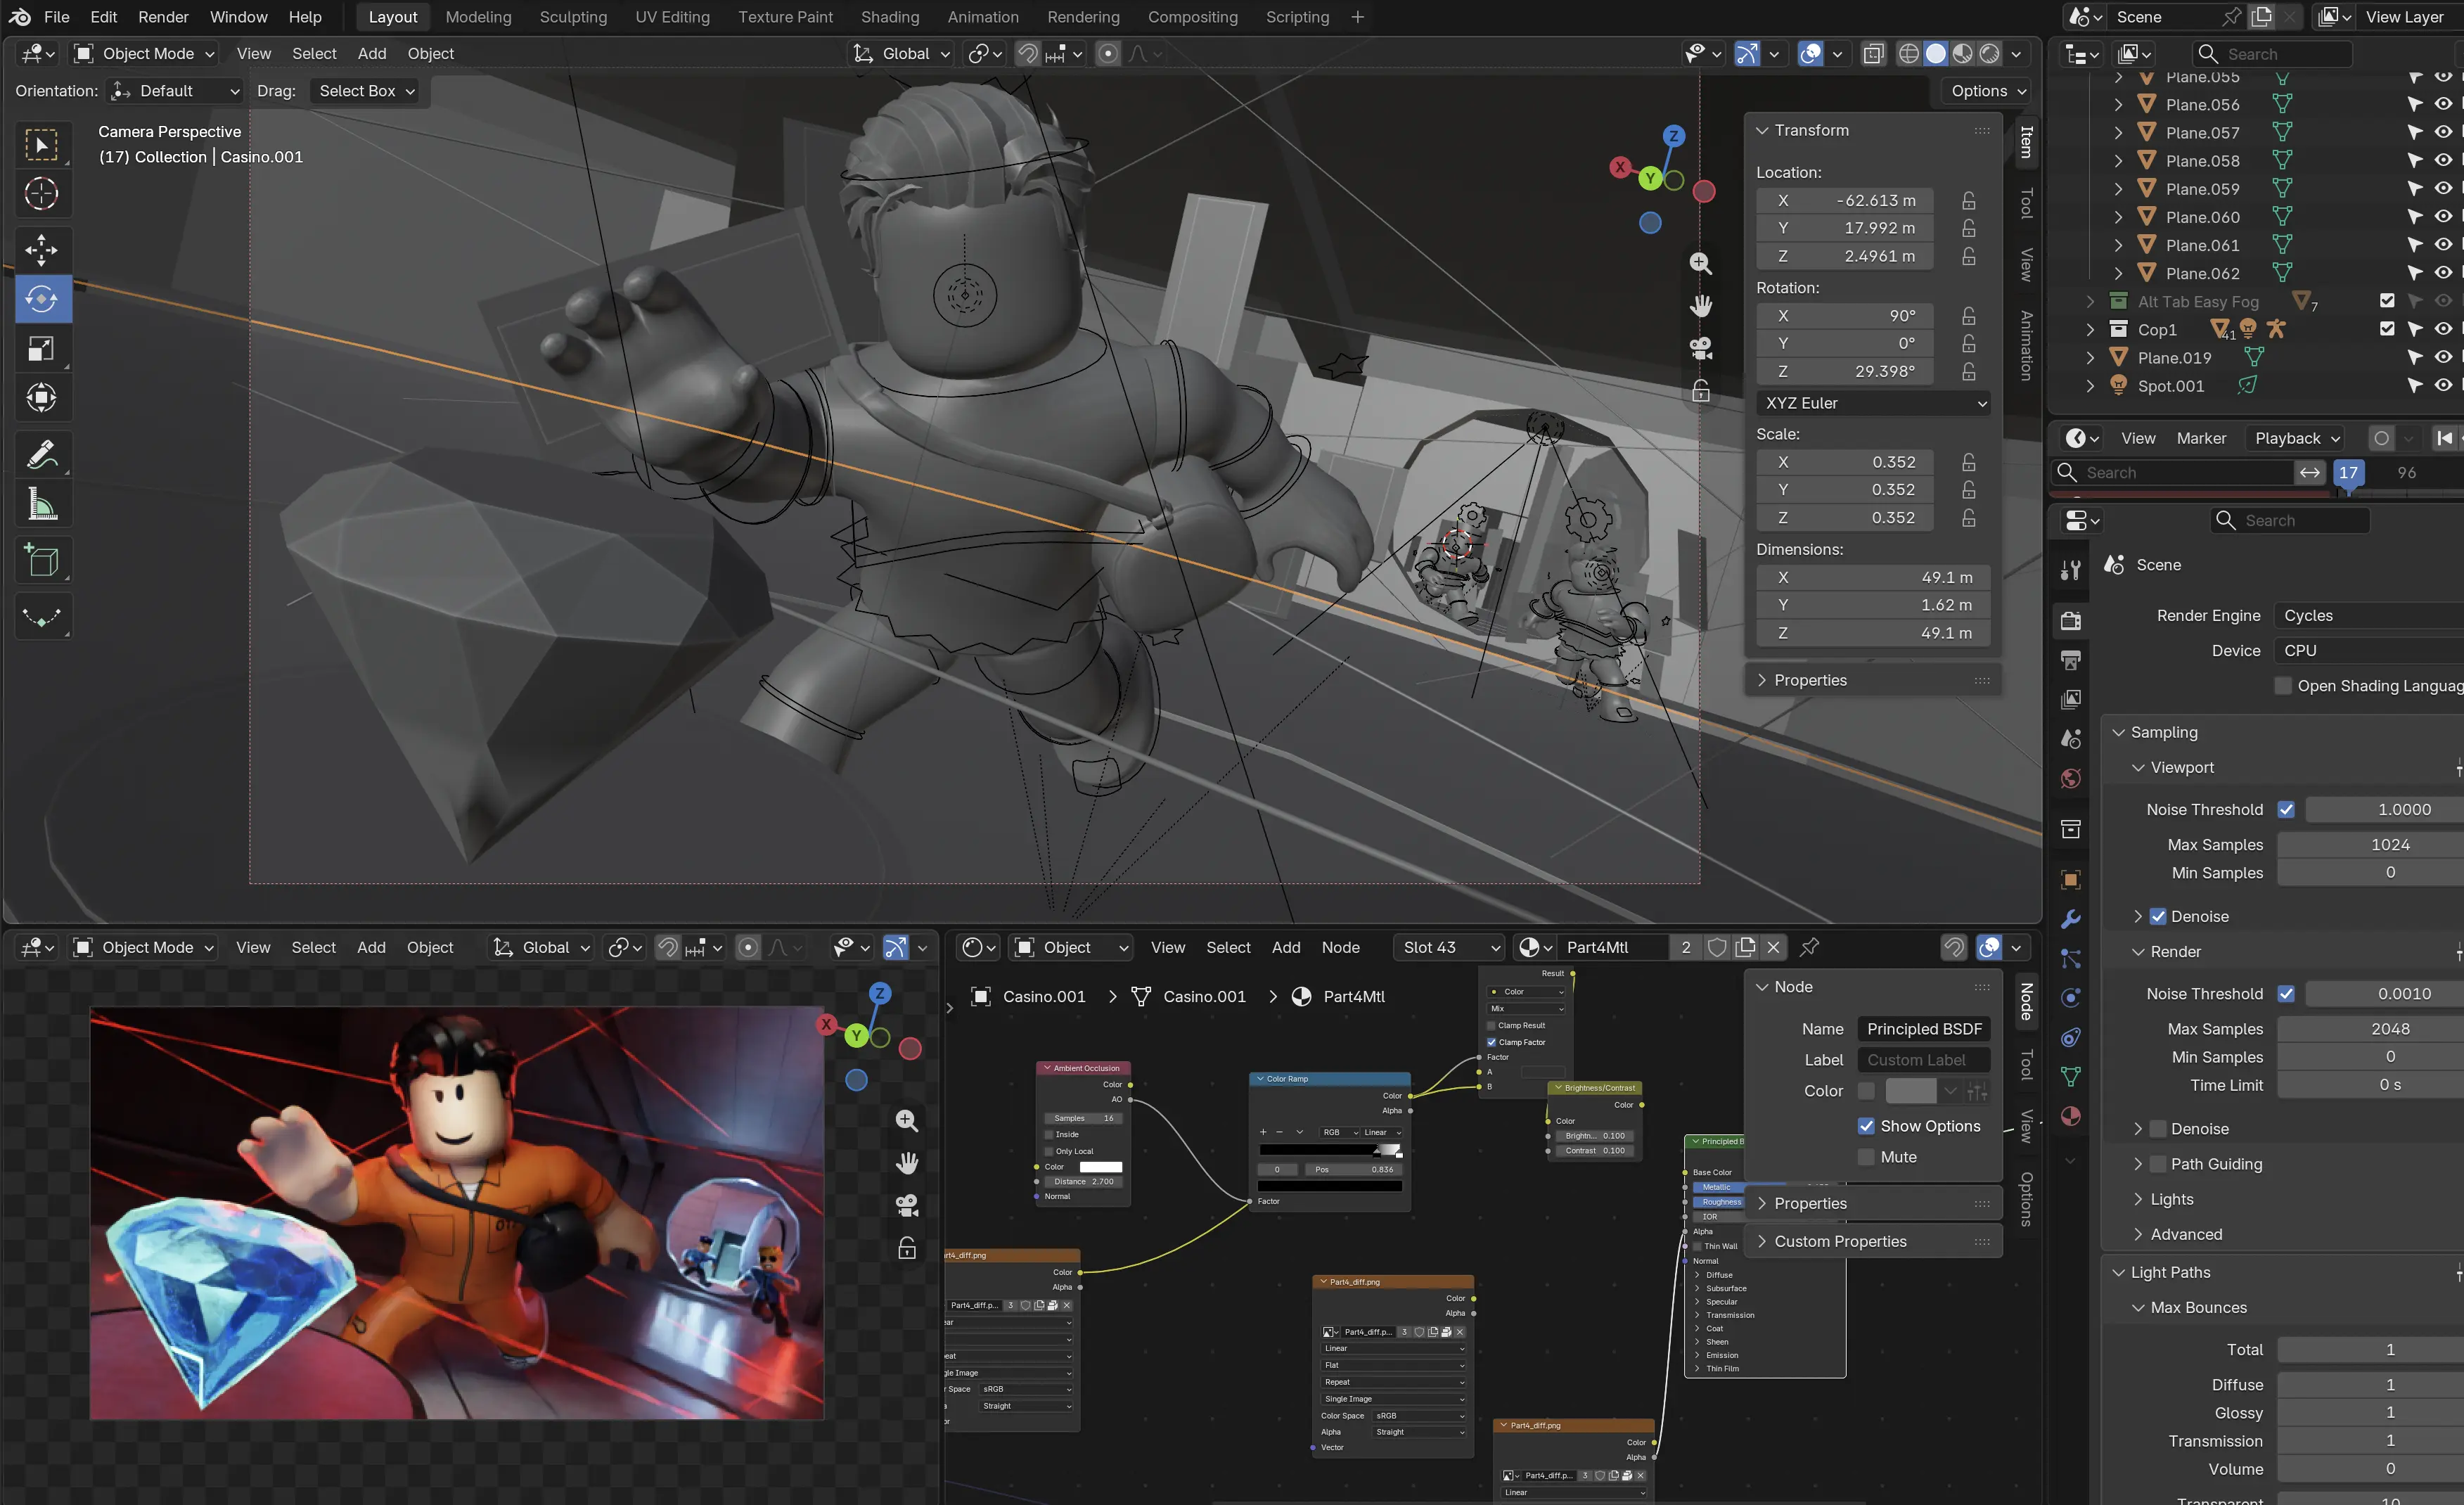Hide Plane.056 with its eye icon
The width and height of the screenshot is (2464, 1505).
2443,104
